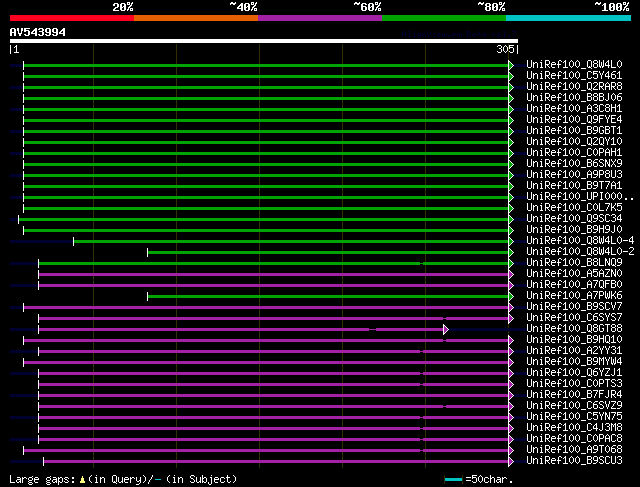Click the AV543994 query name

pos(38,32)
